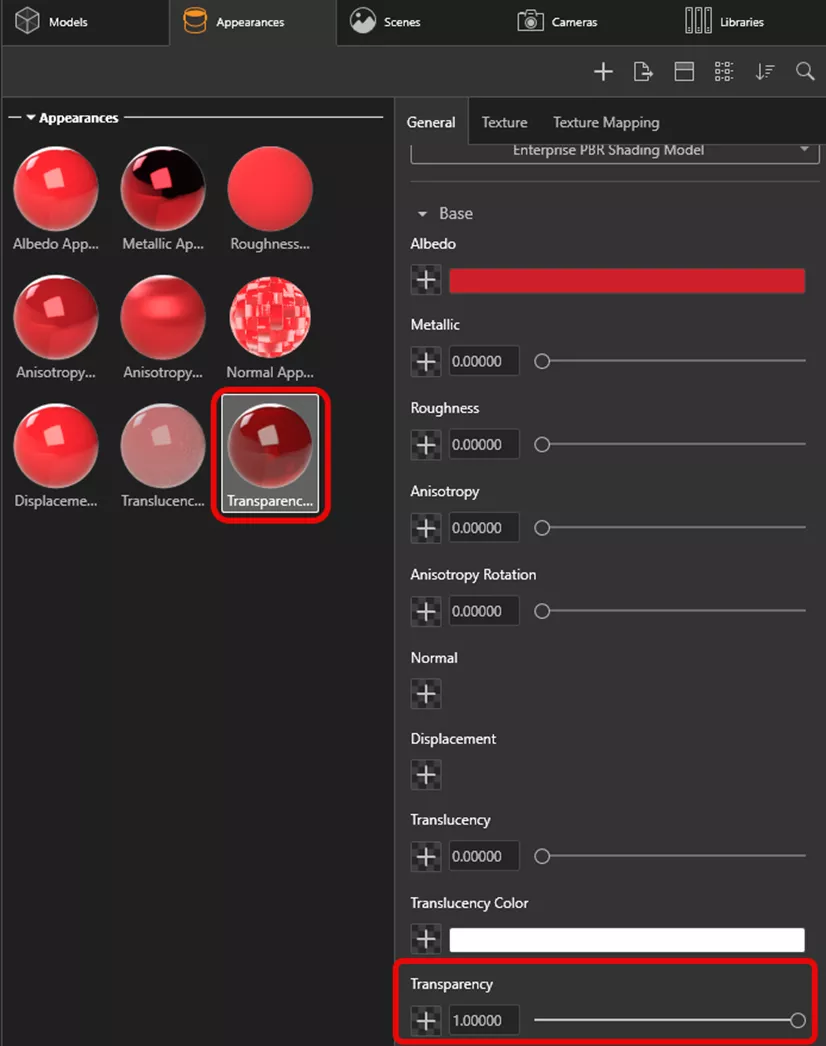Viewport: 826px width, 1046px height.
Task: Switch to the detailed list view icon
Action: point(723,71)
